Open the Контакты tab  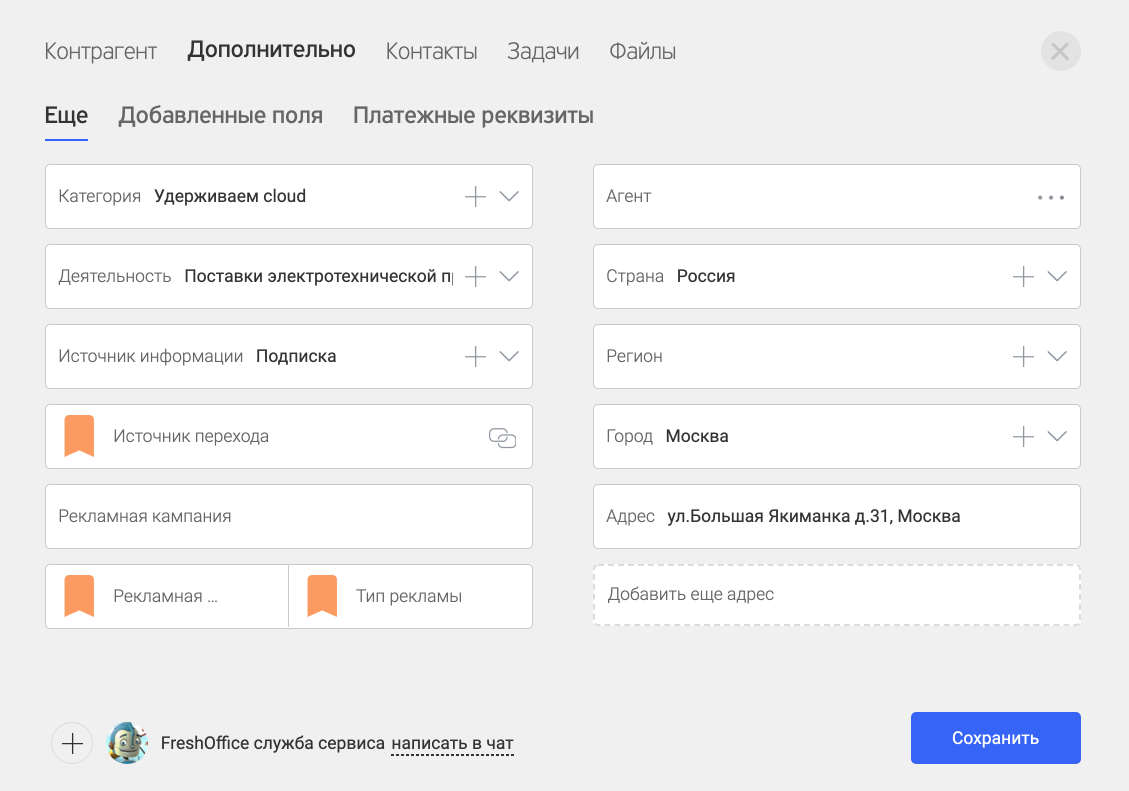431,51
